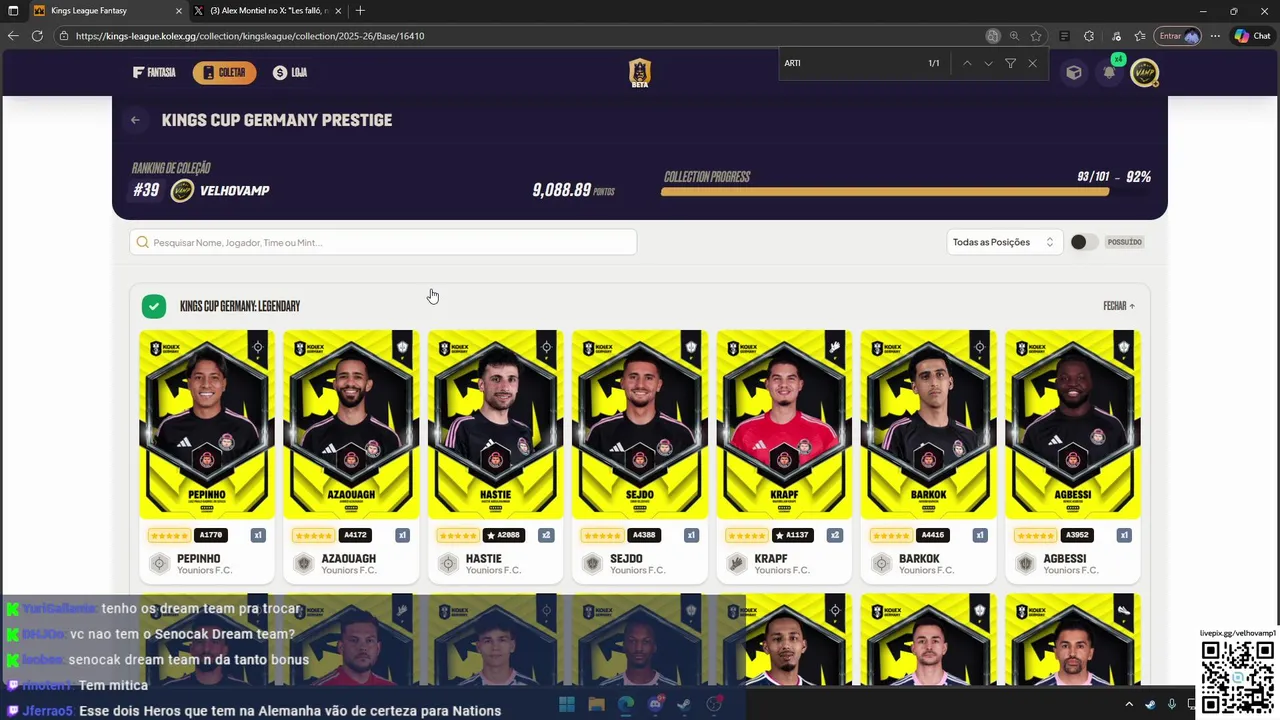Open the notifications bell icon
Image resolution: width=1280 pixels, height=720 pixels.
pyautogui.click(x=1109, y=73)
